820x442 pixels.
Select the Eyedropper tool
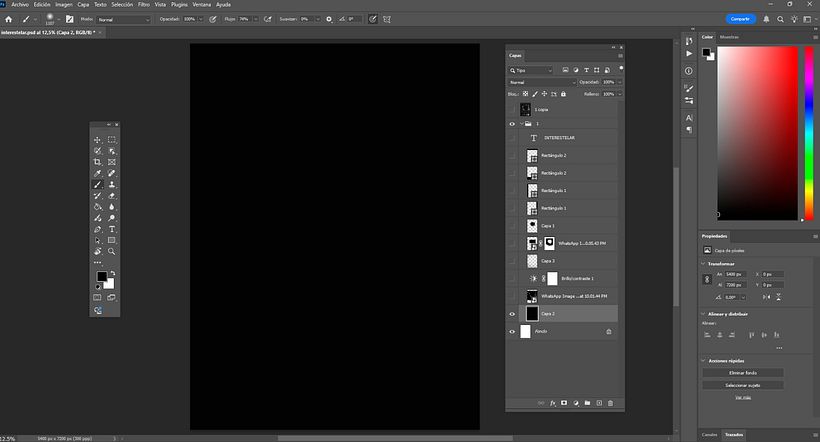pyautogui.click(x=97, y=173)
